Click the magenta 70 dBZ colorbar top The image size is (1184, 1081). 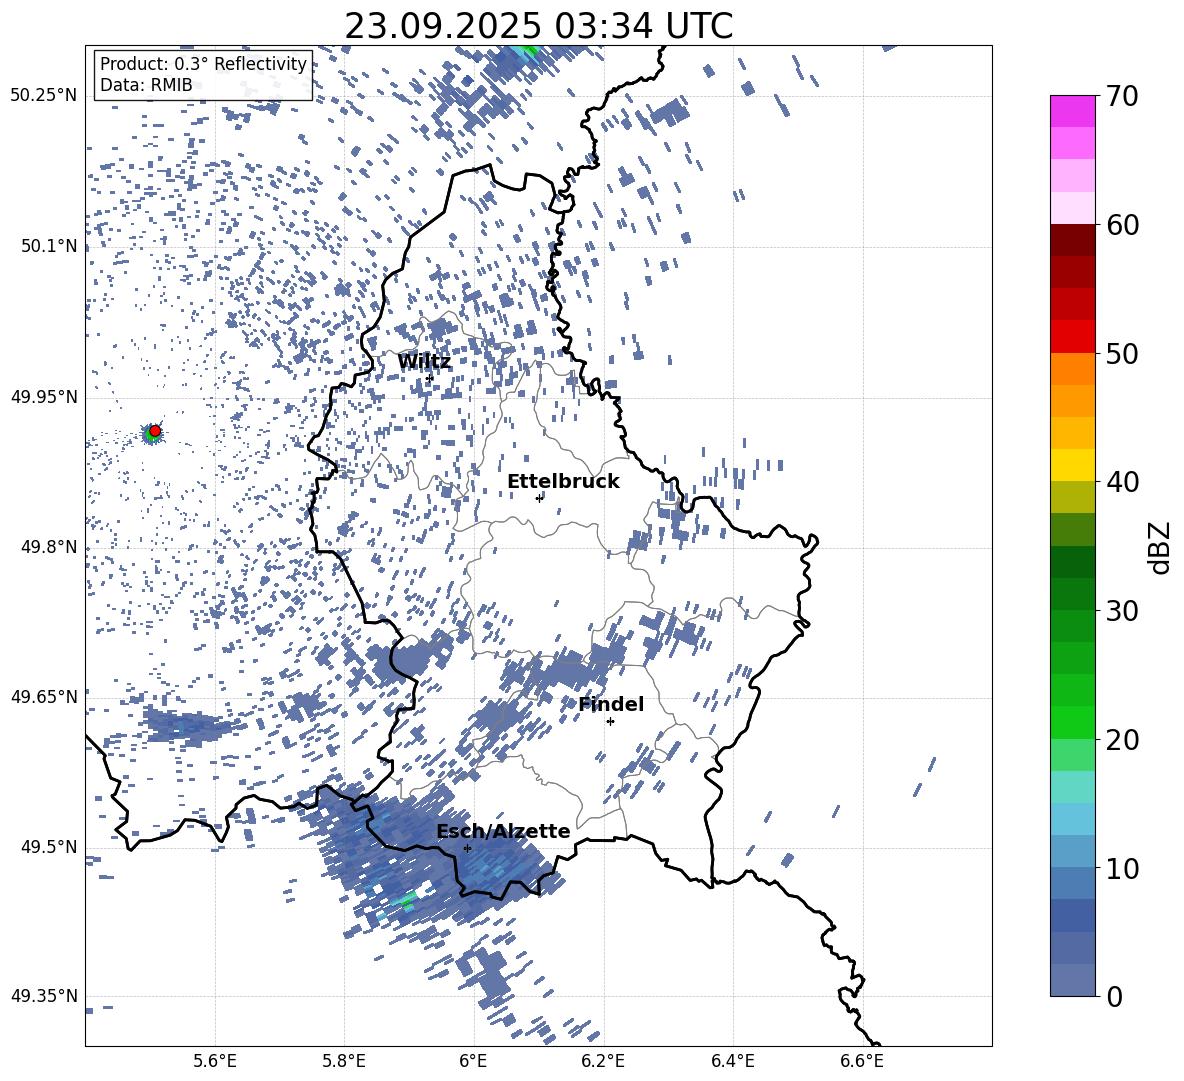point(1073,111)
